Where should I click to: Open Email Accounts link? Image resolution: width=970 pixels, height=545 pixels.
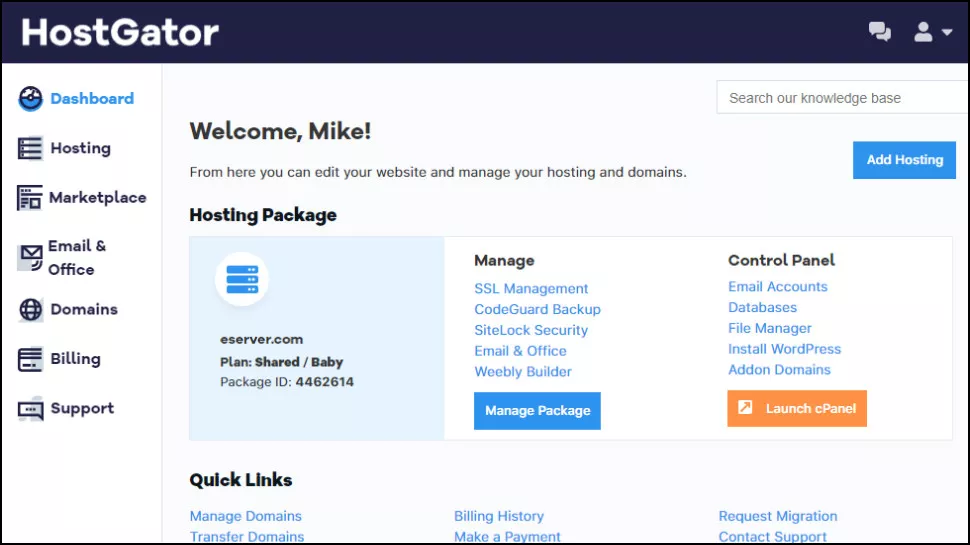[778, 286]
